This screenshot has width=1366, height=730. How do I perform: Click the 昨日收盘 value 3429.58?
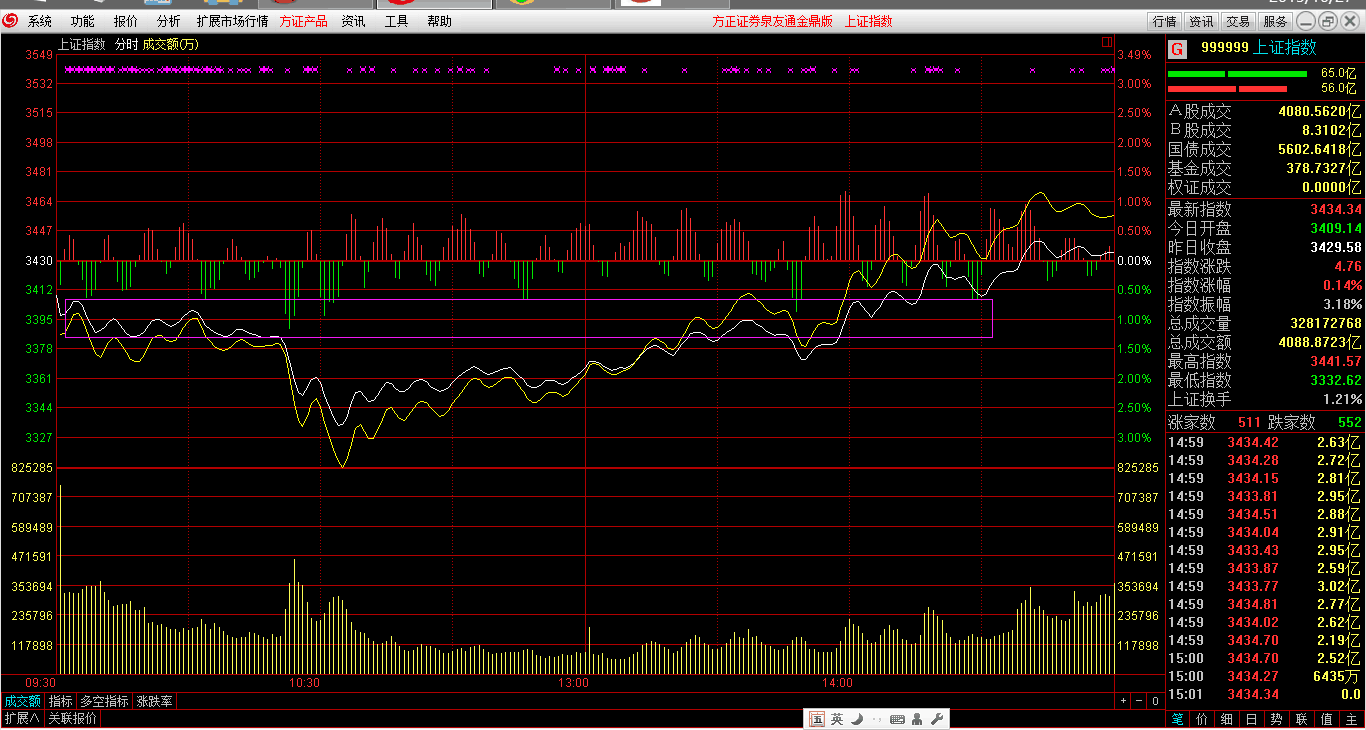[x=1336, y=247]
